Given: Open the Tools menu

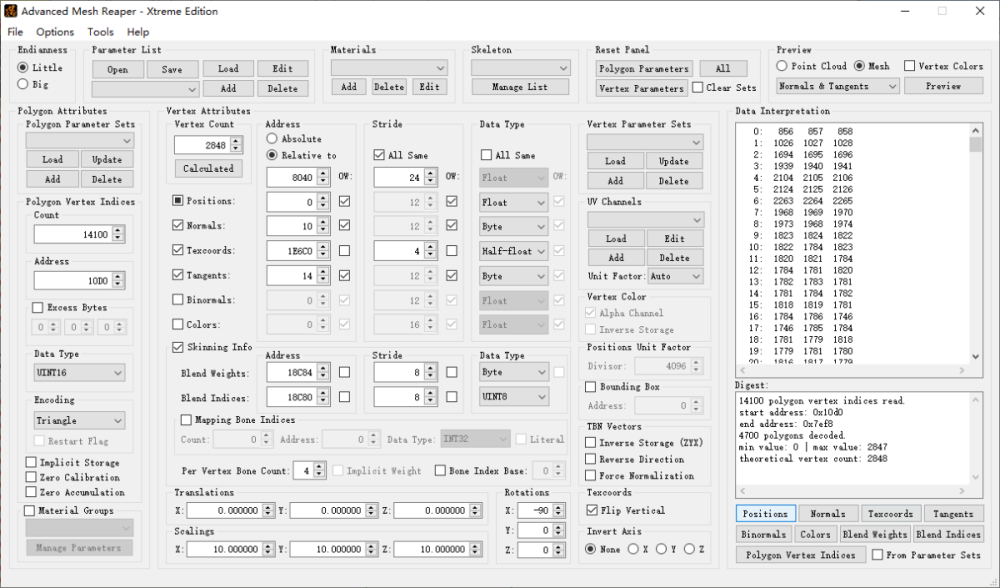Looking at the screenshot, I should [x=100, y=32].
